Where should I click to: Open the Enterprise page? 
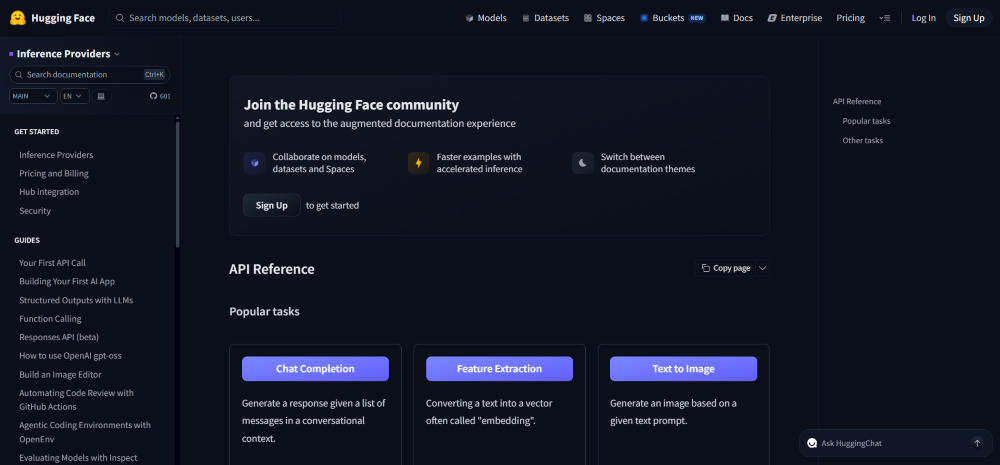tap(795, 18)
